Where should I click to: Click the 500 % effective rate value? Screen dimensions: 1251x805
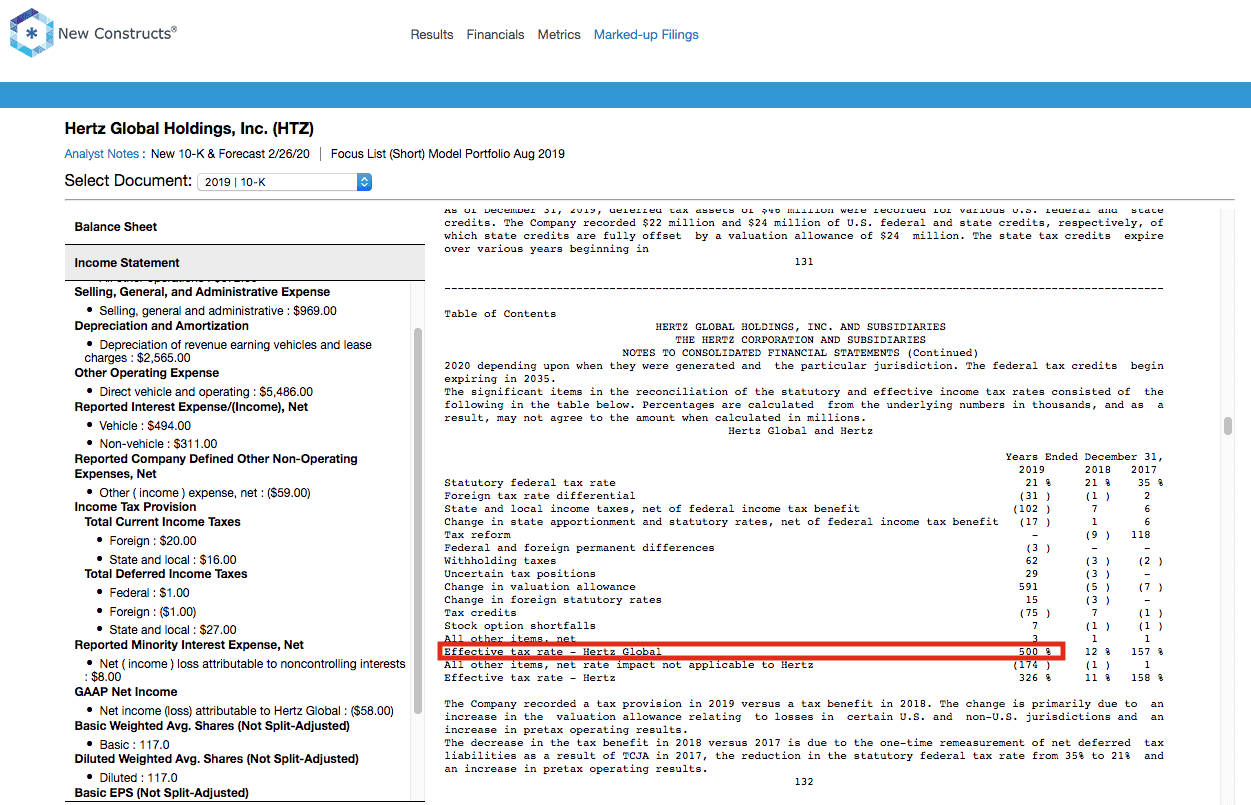point(1035,652)
